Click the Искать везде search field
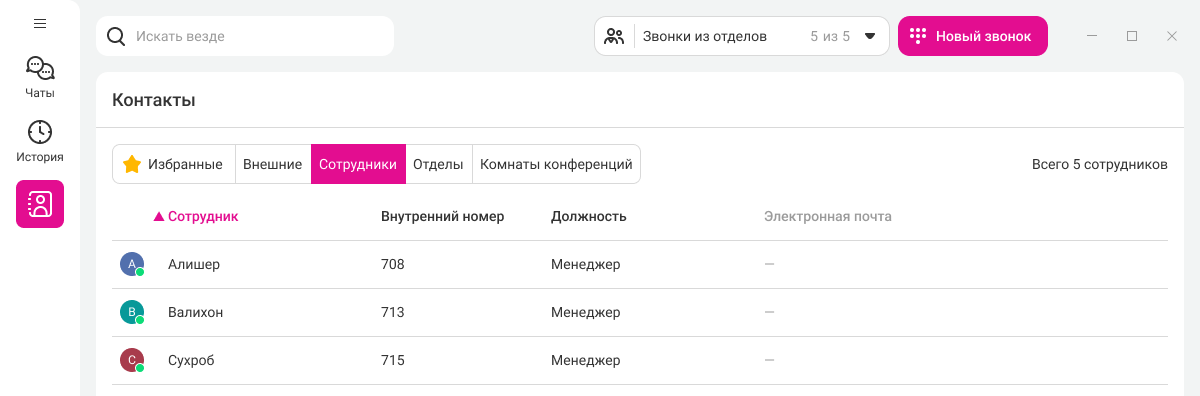Viewport: 1200px width, 396px height. click(x=245, y=36)
